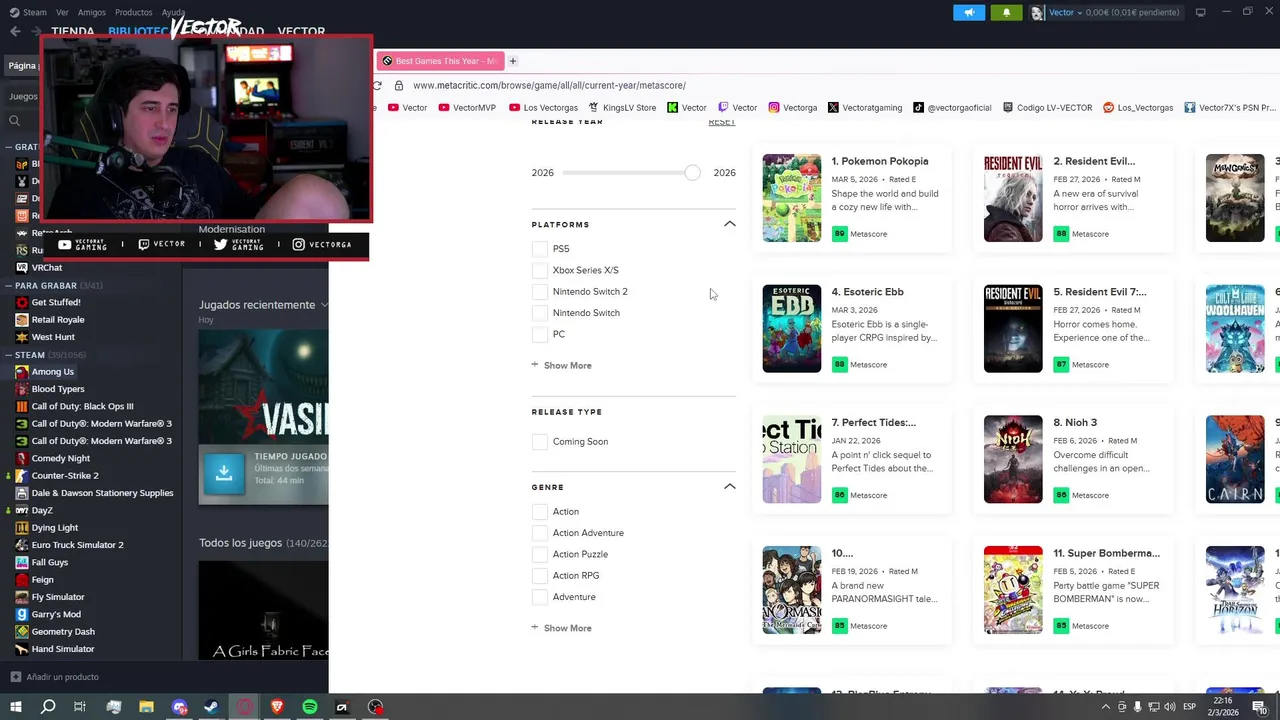Open Perfect Tides game title

point(873,422)
